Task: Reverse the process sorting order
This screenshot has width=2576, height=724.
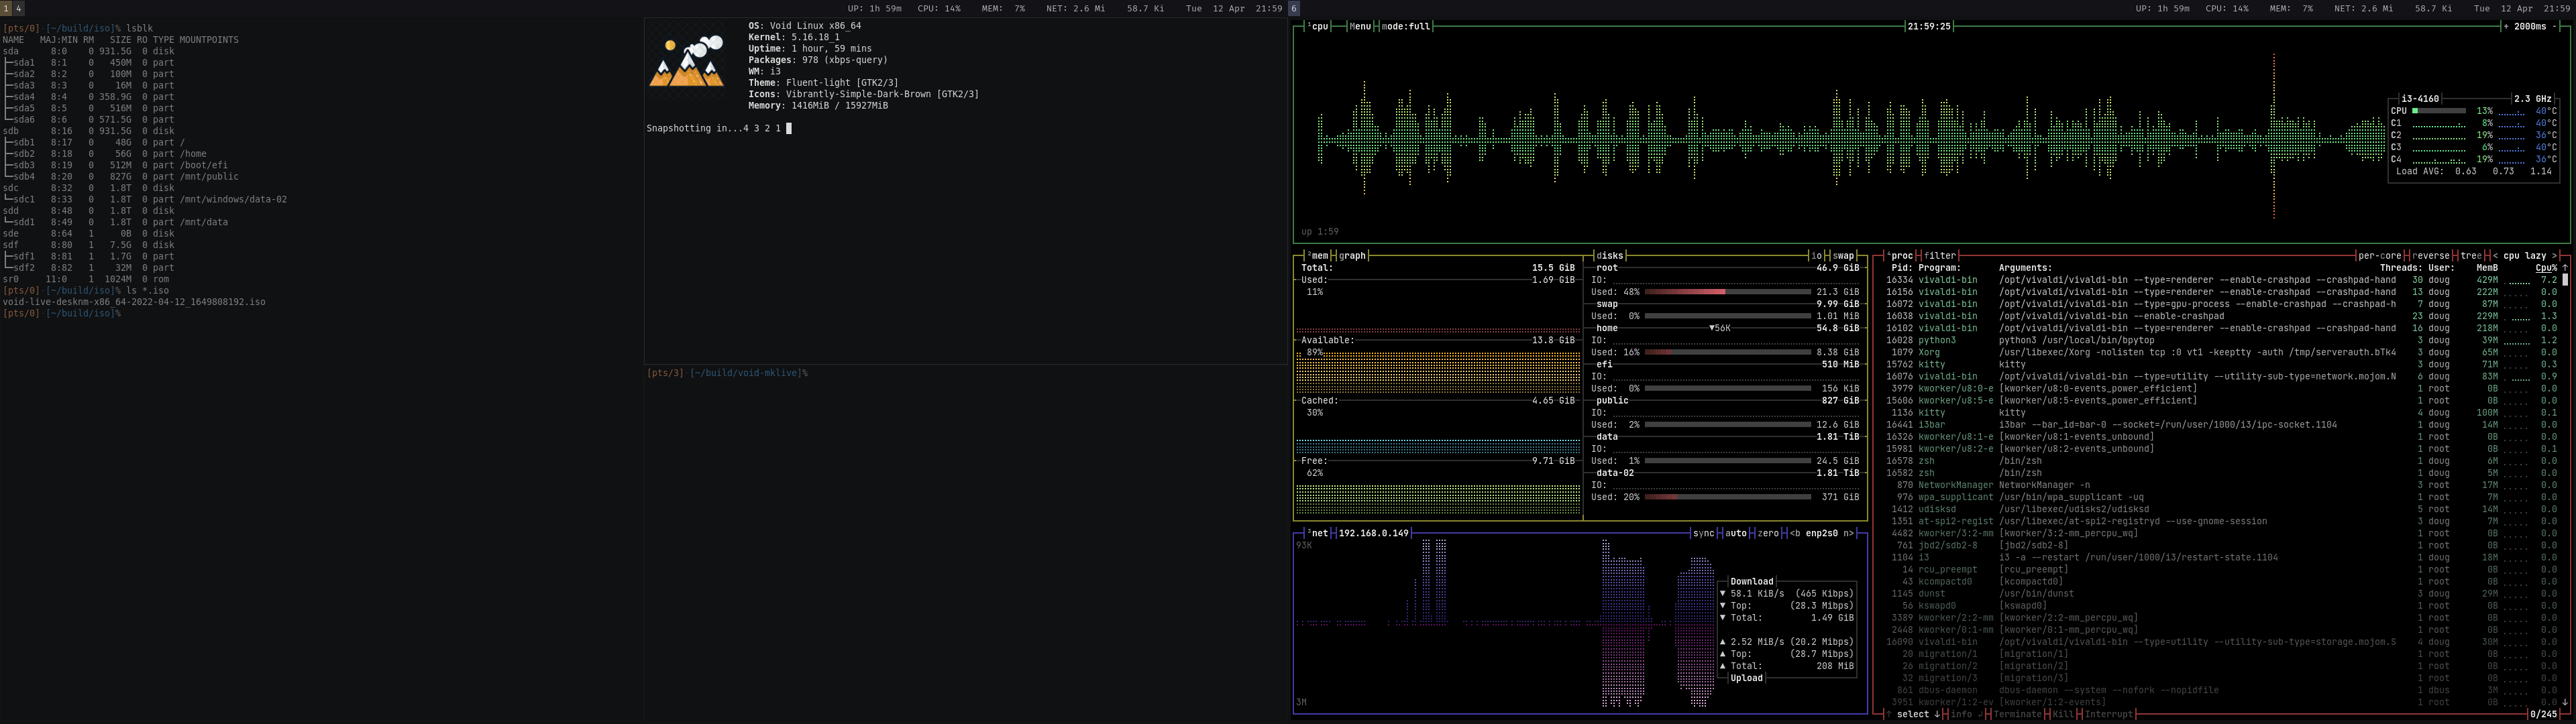Action: (2430, 256)
